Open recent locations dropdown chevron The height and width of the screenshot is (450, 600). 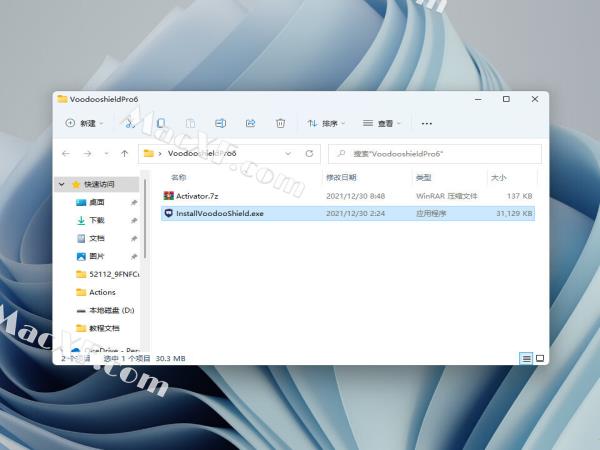pos(107,154)
